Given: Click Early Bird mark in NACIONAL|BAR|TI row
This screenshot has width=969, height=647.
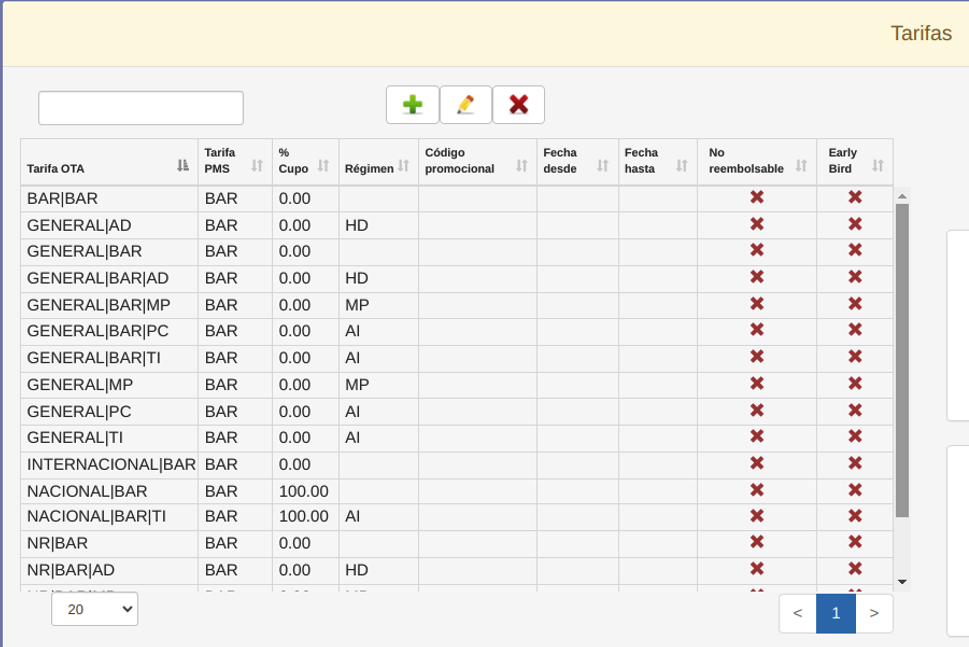Looking at the screenshot, I should tap(855, 515).
